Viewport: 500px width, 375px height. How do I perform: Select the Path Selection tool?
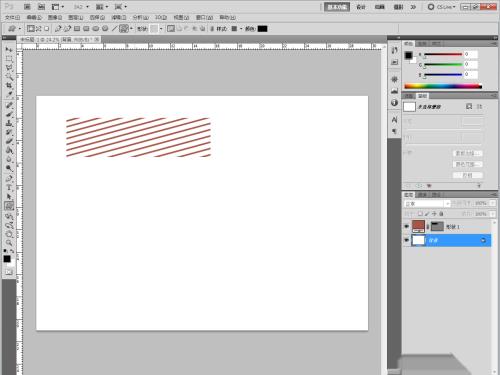point(9,197)
